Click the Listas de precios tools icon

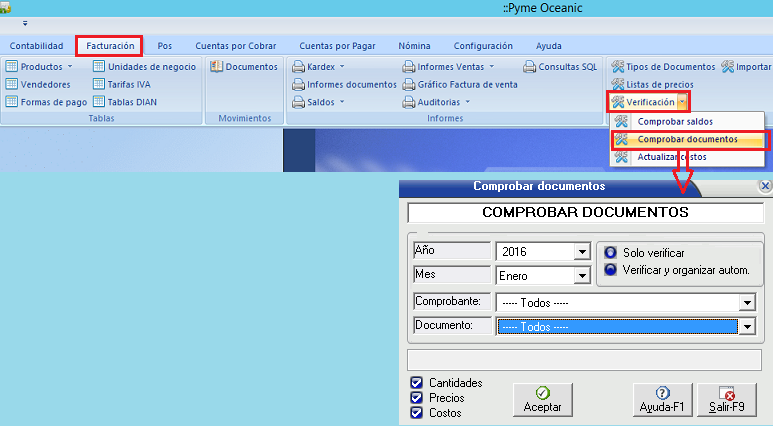(x=618, y=84)
